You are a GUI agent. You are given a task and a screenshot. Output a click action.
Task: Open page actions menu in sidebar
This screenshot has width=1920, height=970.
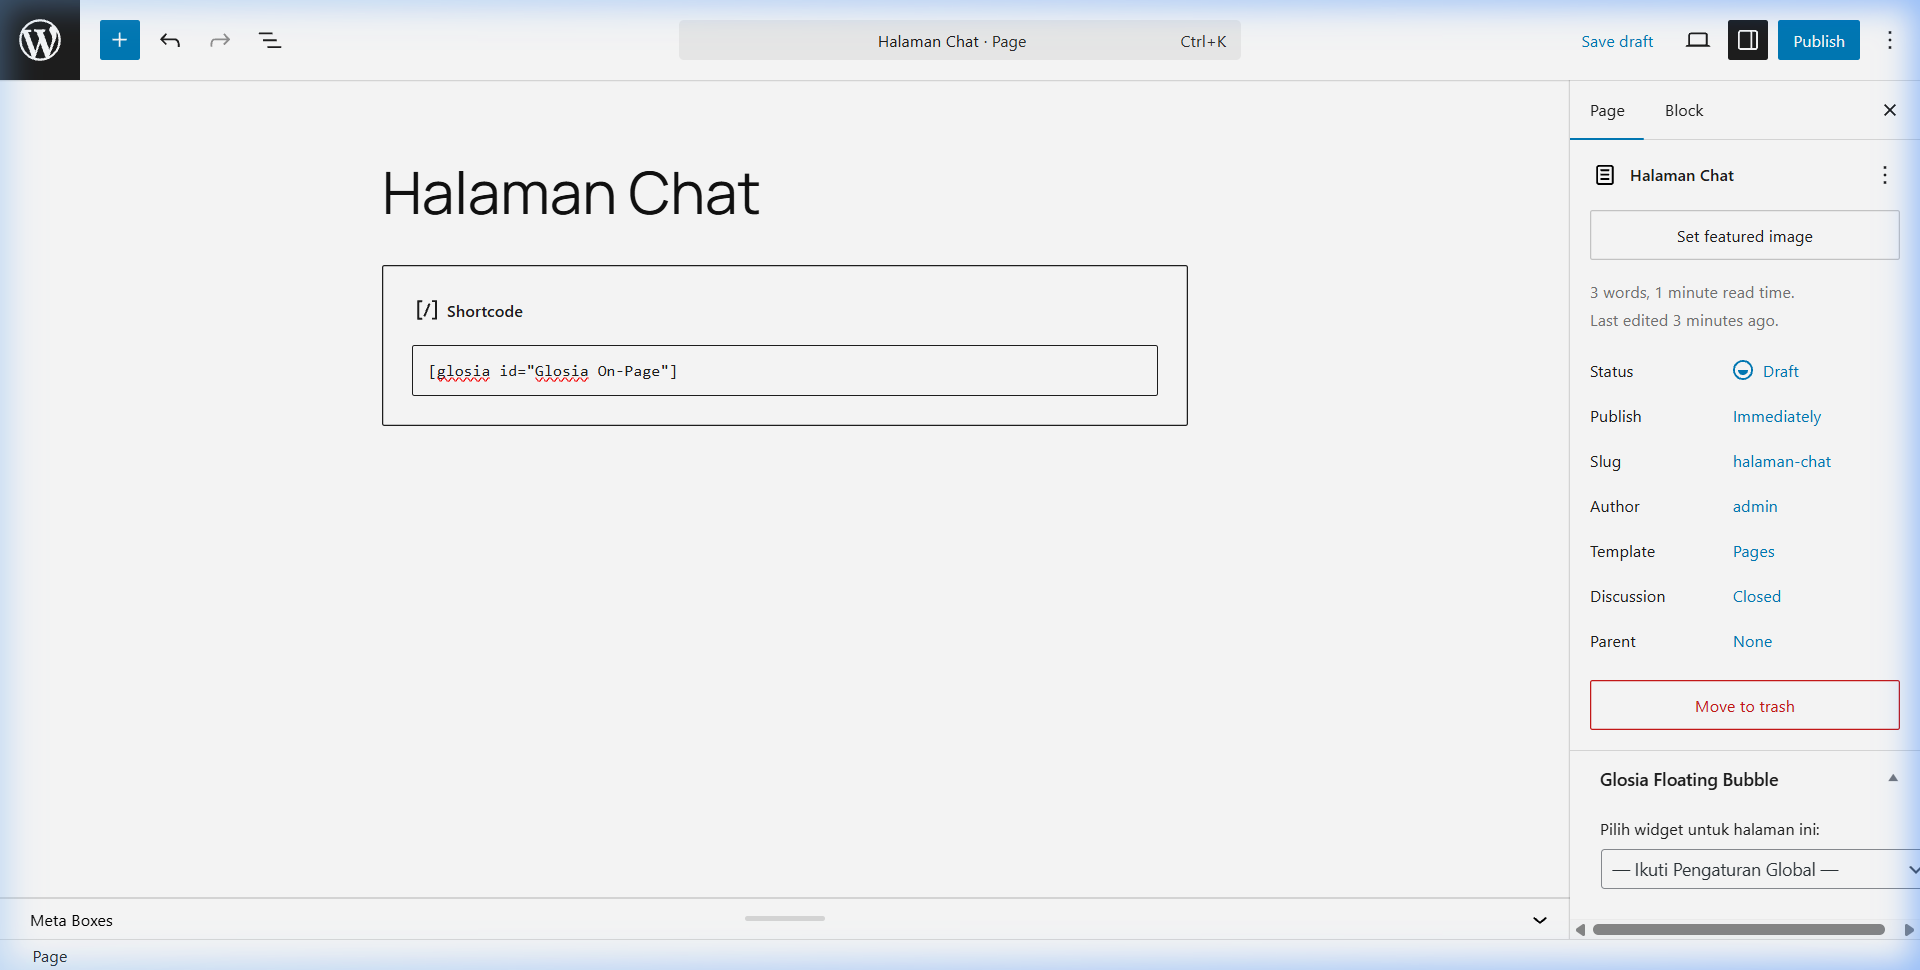tap(1885, 175)
